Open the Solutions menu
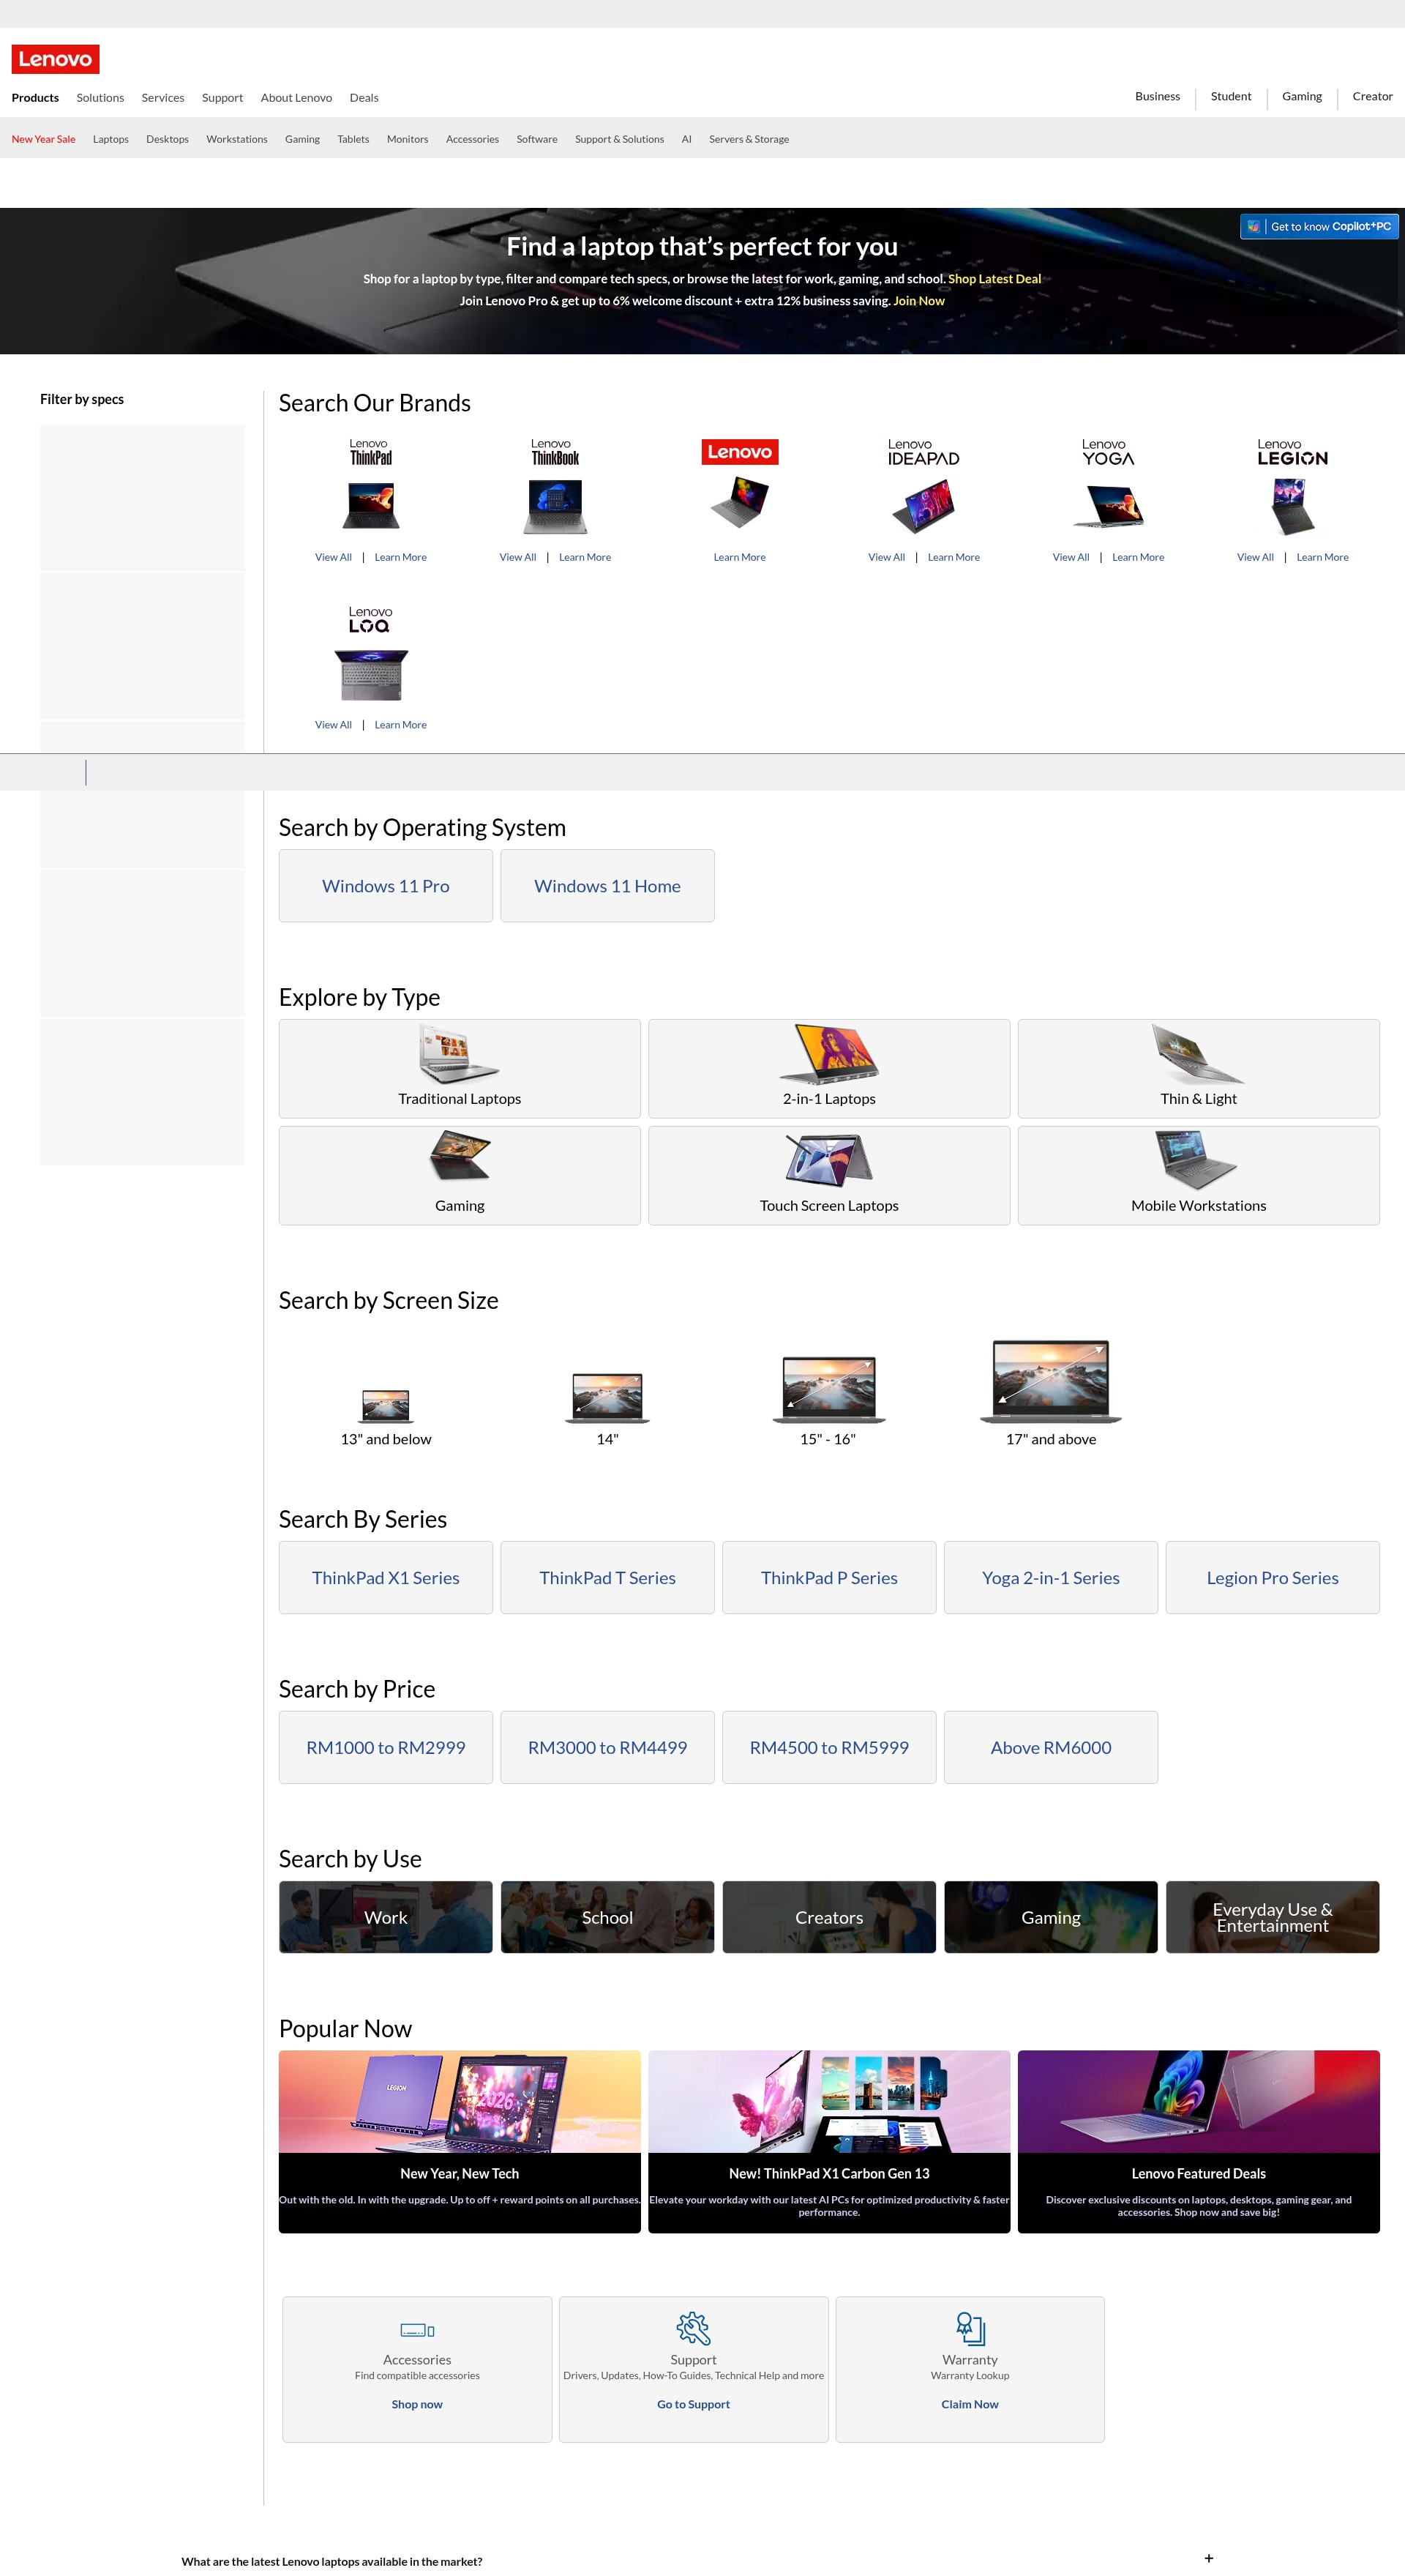This screenshot has width=1405, height=2576. tap(100, 98)
